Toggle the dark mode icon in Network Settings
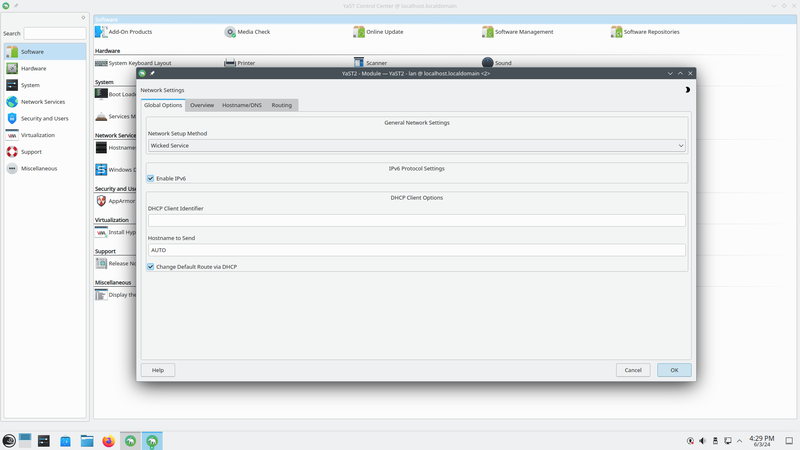Screen dimensions: 800x450 coord(687,90)
